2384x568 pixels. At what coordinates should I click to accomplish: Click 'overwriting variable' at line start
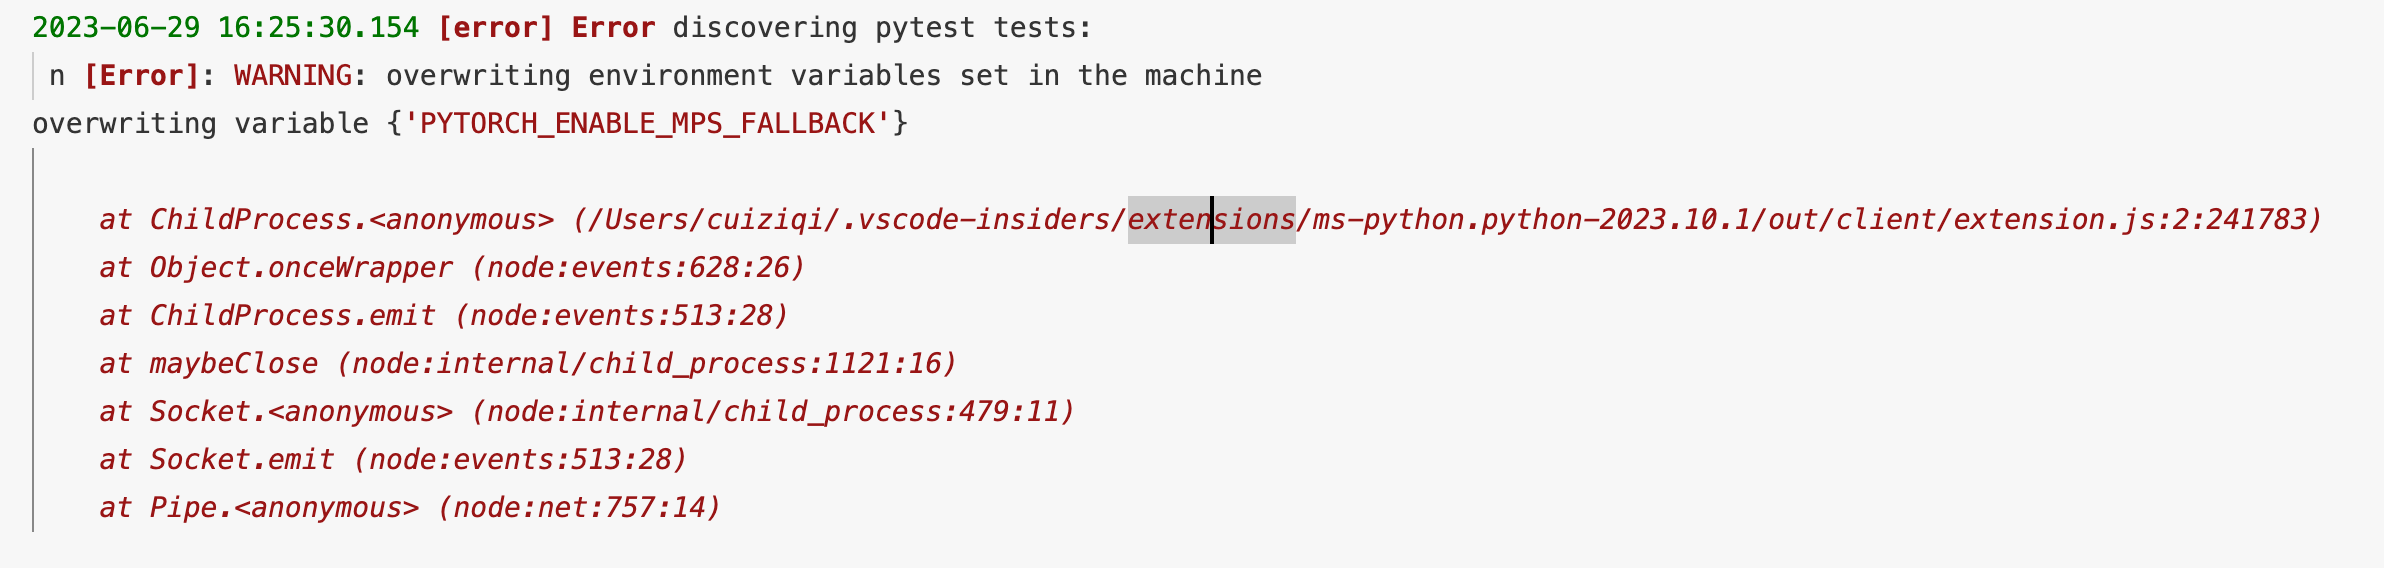(124, 124)
